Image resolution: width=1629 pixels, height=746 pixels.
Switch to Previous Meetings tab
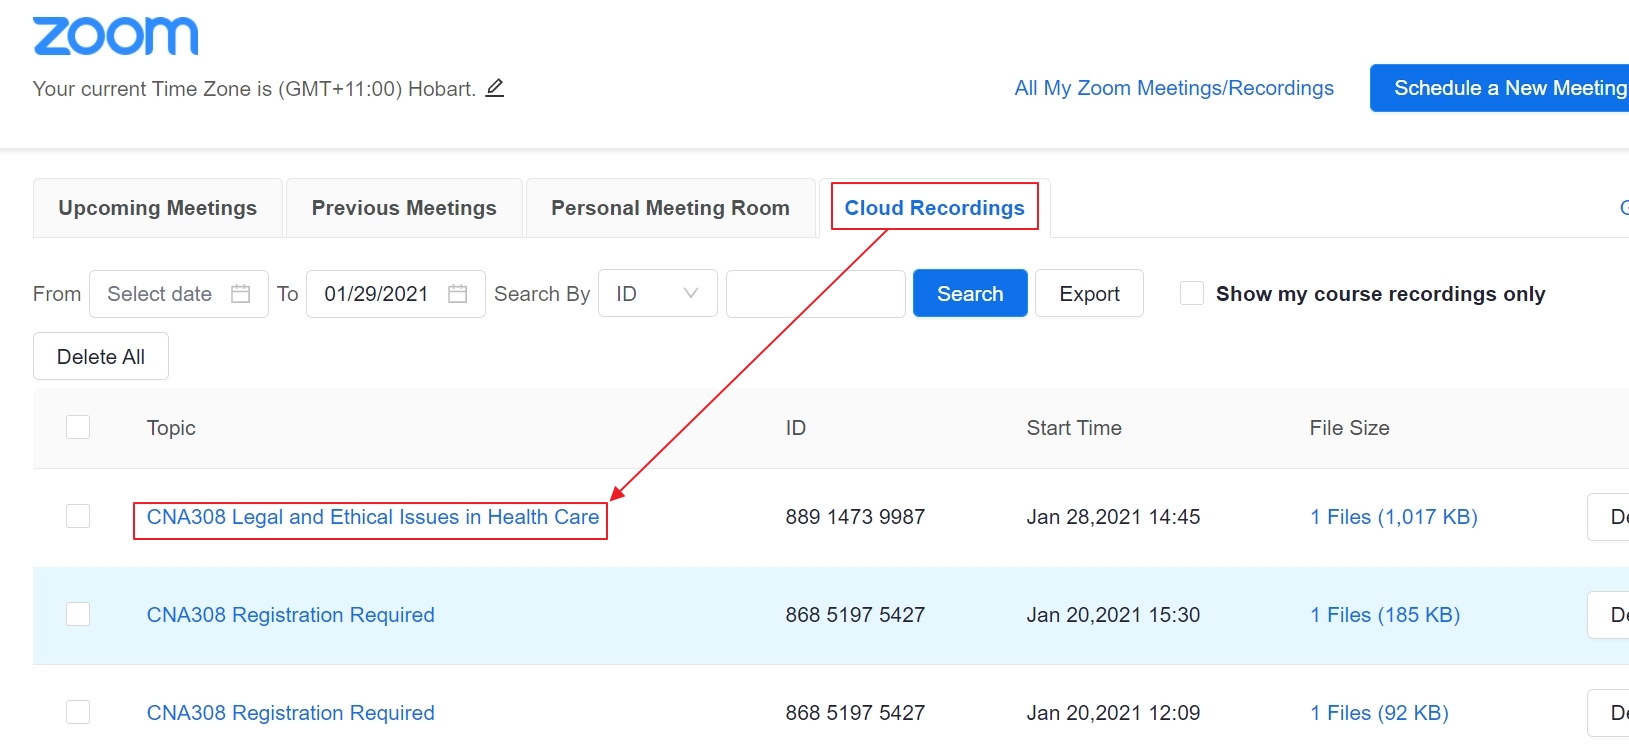pos(404,208)
